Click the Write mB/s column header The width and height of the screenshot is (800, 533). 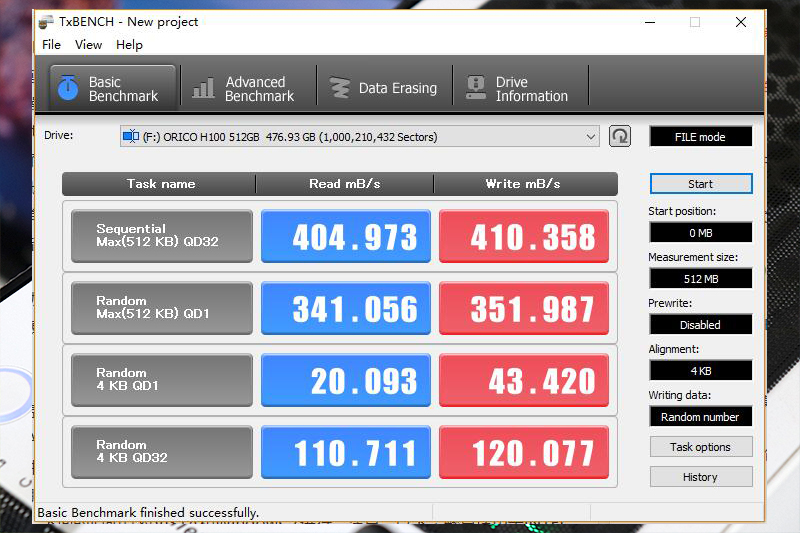pyautogui.click(x=526, y=184)
